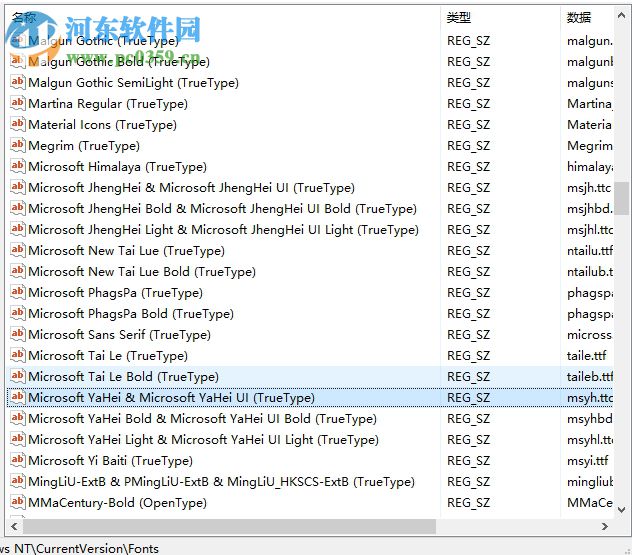The height and width of the screenshot is (555, 632).
Task: Click the horizontal scrollbar thumb
Action: coord(229,526)
